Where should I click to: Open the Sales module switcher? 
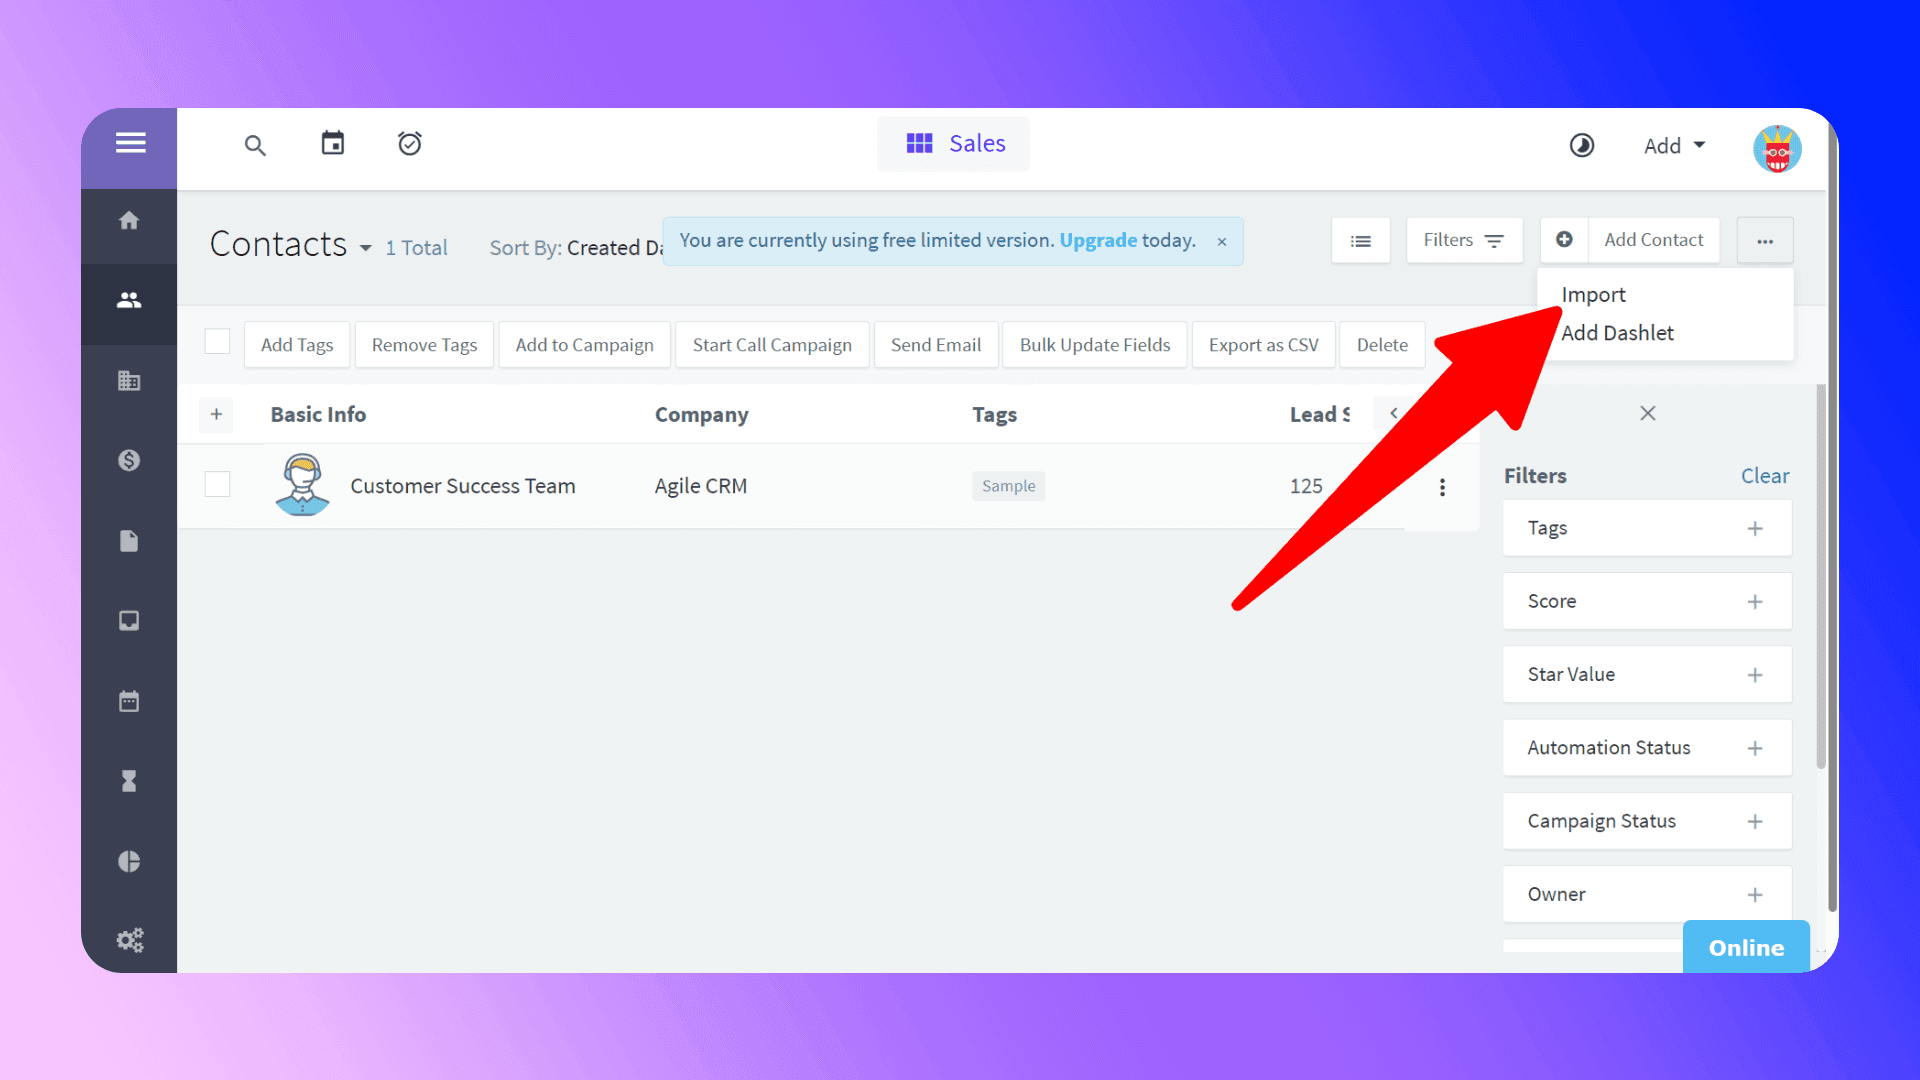tap(953, 144)
